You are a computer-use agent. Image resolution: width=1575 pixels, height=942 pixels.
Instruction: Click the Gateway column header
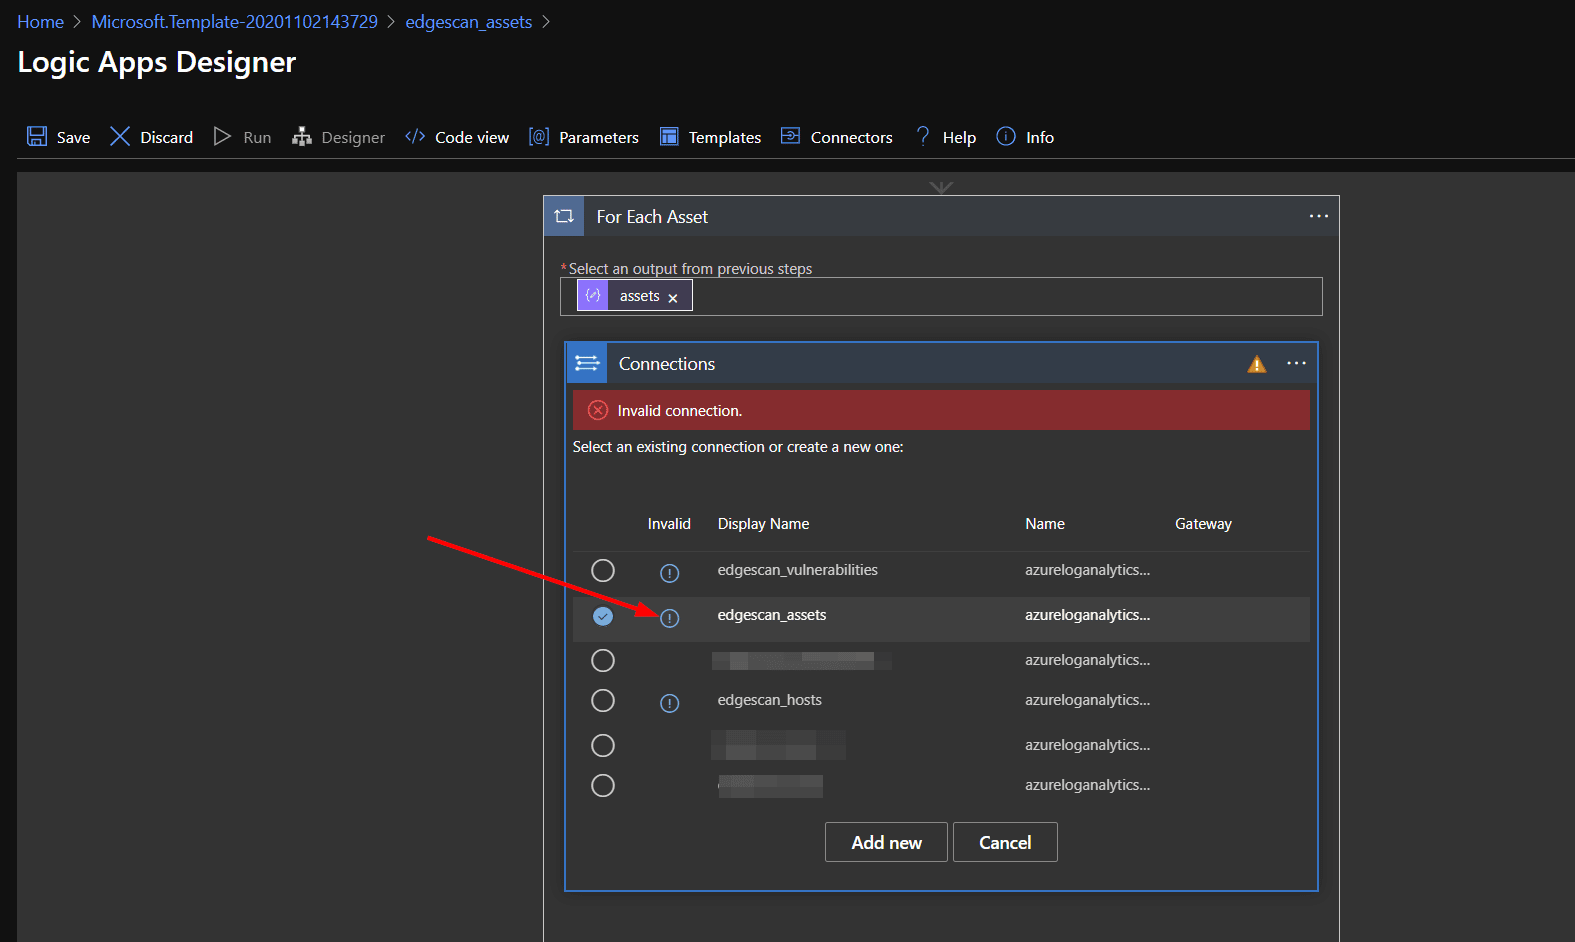1203,524
